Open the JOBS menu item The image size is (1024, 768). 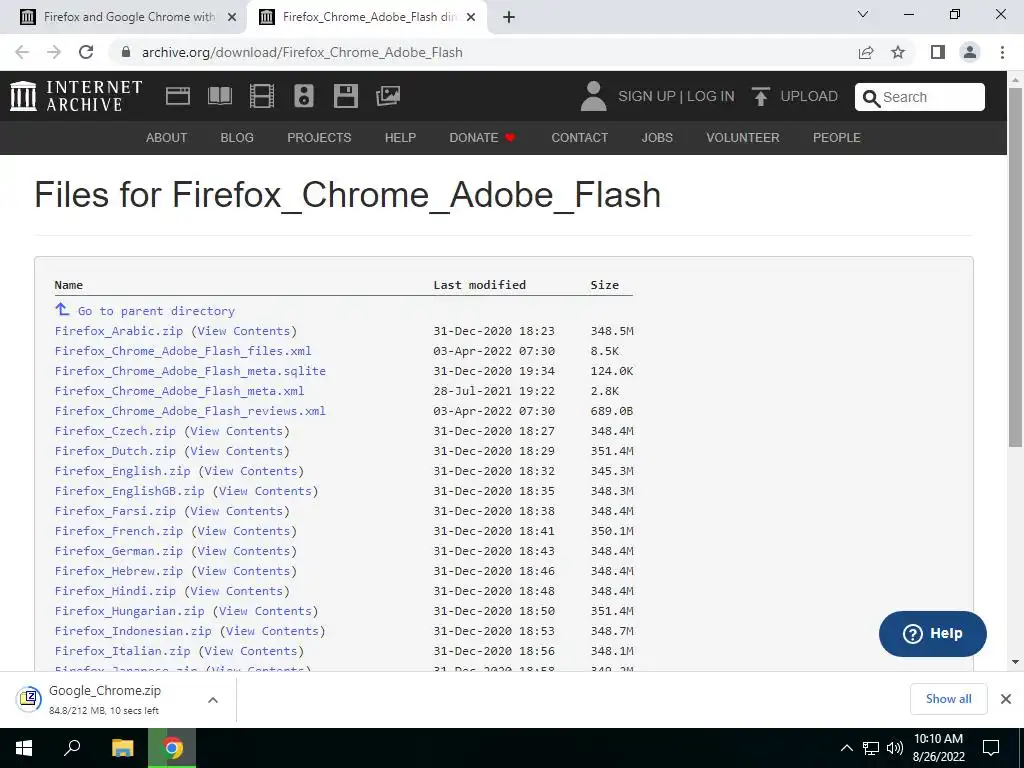pos(657,138)
